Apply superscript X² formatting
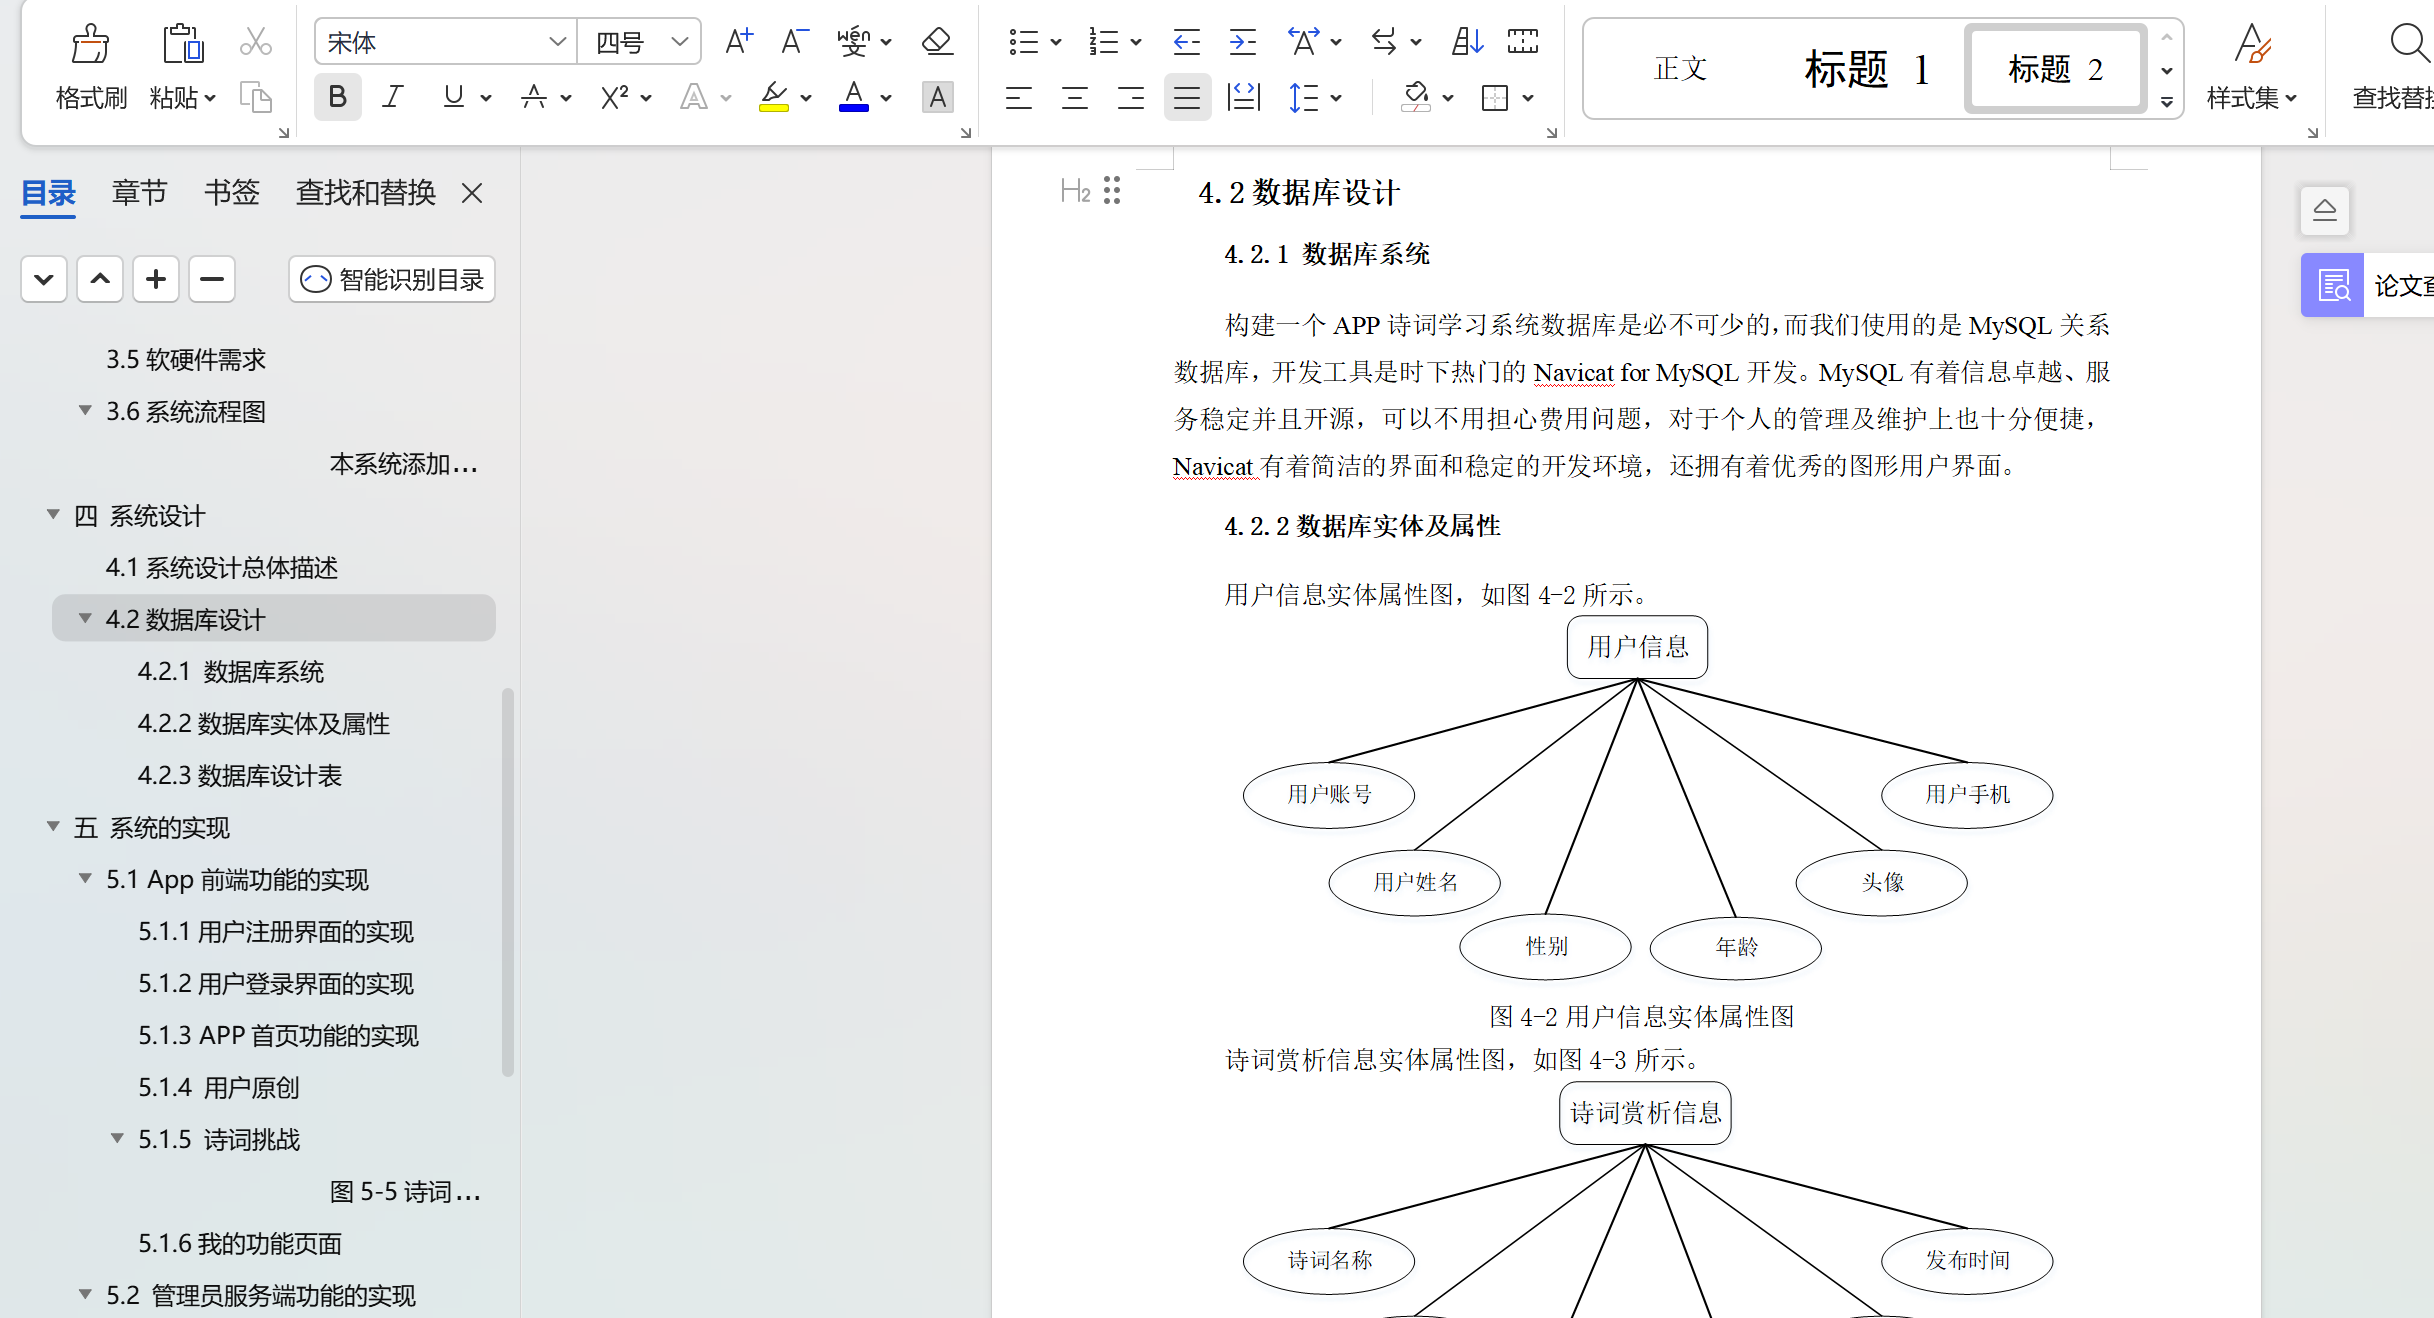The height and width of the screenshot is (1318, 2434). (x=614, y=97)
